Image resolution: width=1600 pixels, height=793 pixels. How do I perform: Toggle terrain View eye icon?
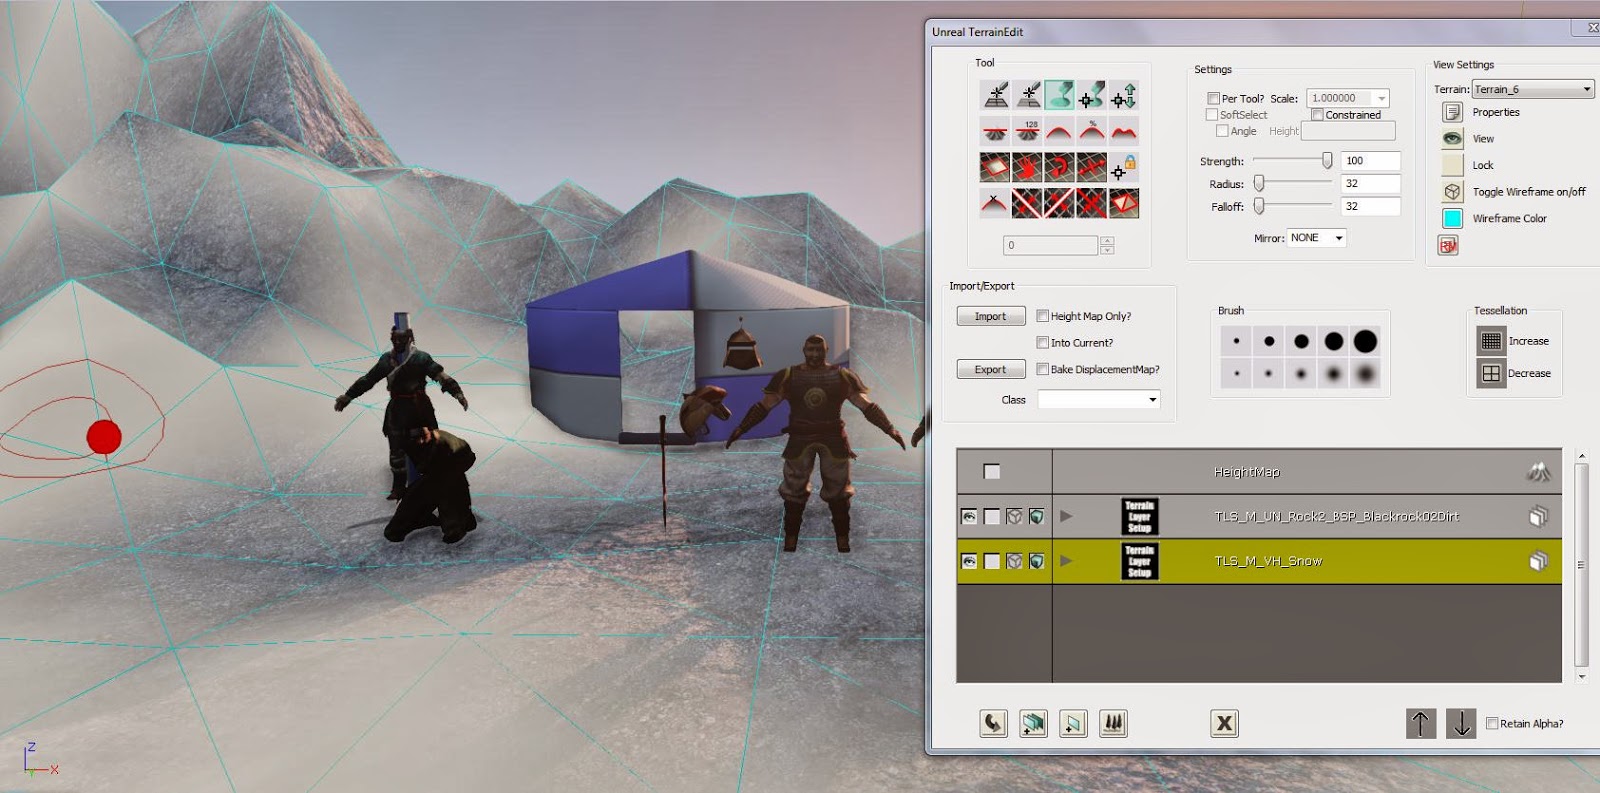click(1452, 138)
